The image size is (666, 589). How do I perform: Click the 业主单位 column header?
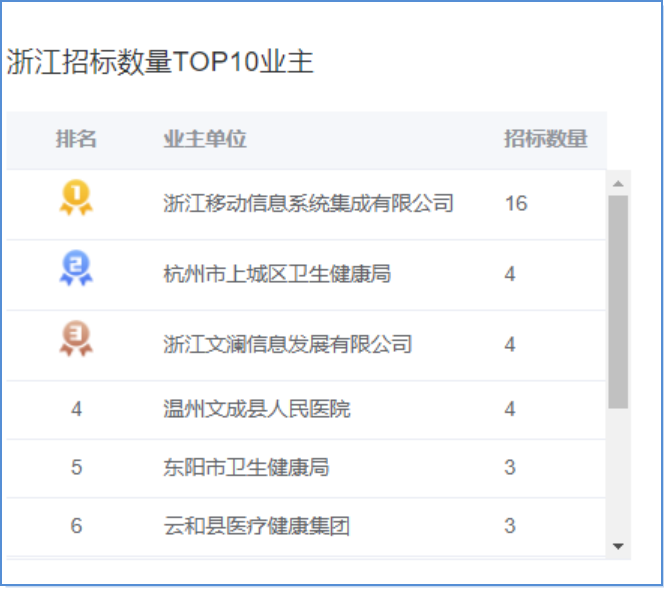coord(205,139)
